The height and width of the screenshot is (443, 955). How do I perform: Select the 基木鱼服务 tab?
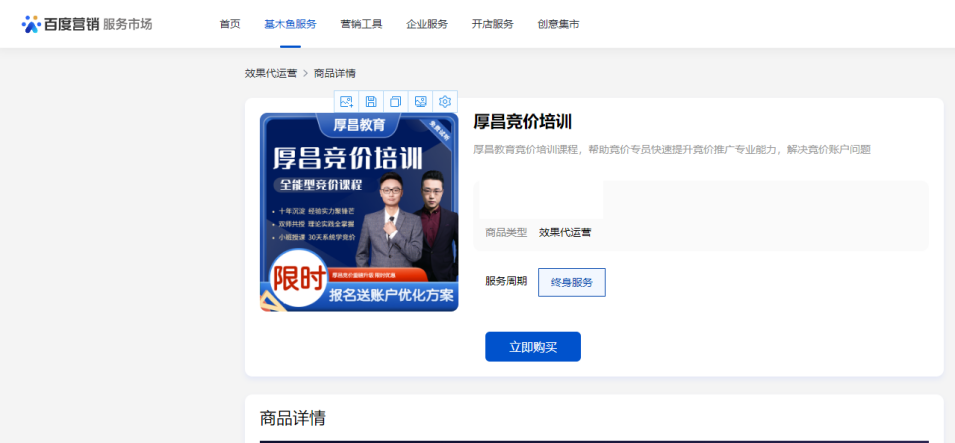tap(291, 24)
